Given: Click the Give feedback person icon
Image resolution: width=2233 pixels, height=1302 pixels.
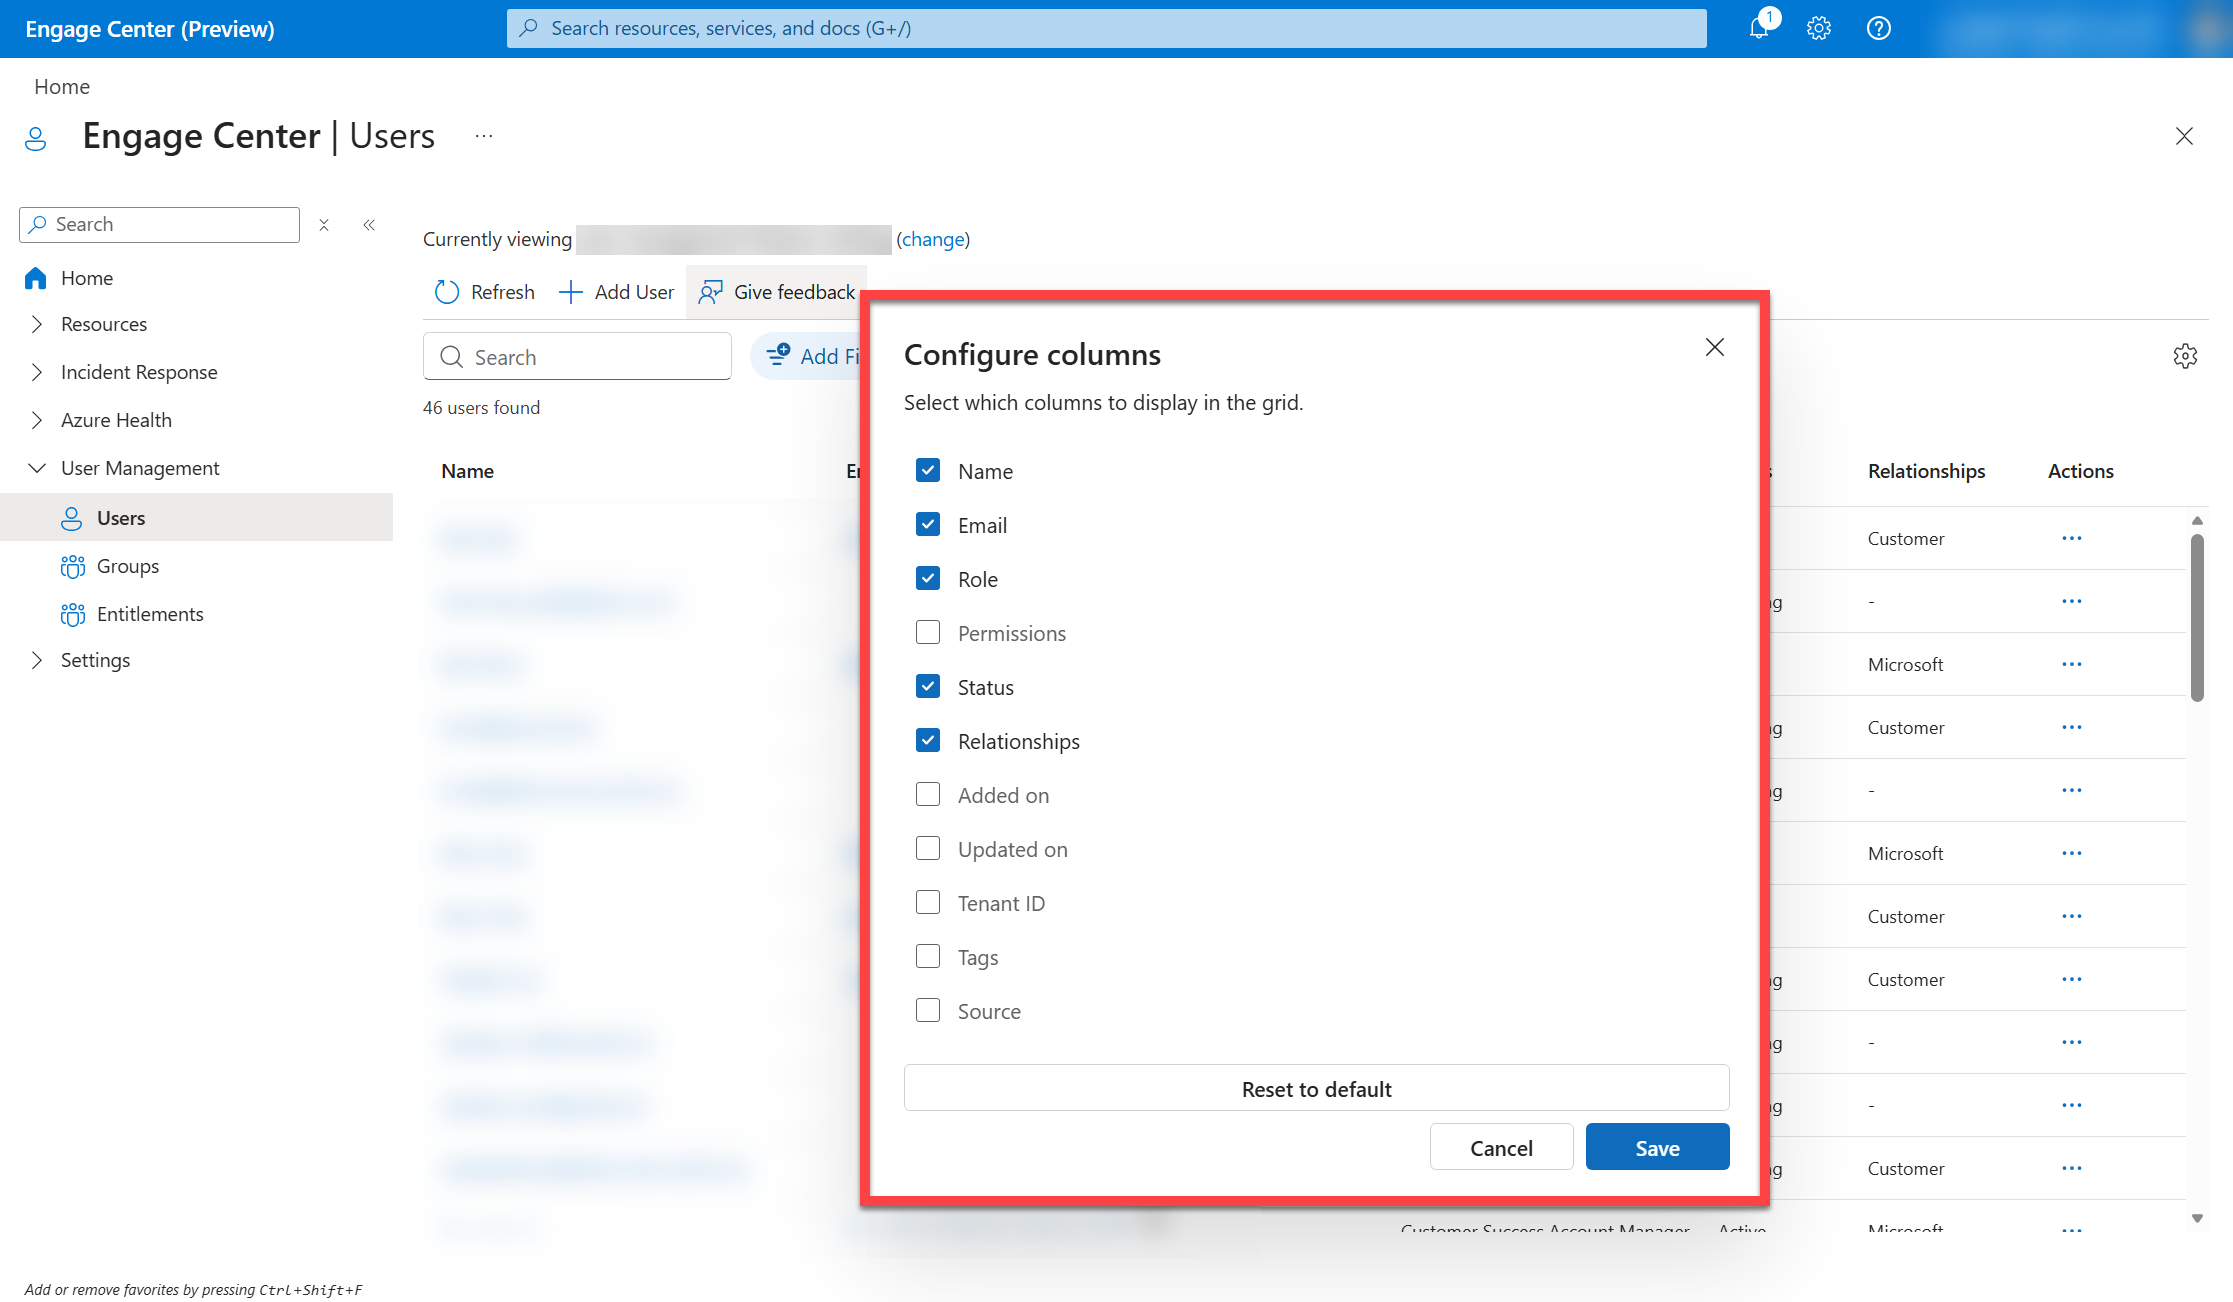Looking at the screenshot, I should pos(710,292).
